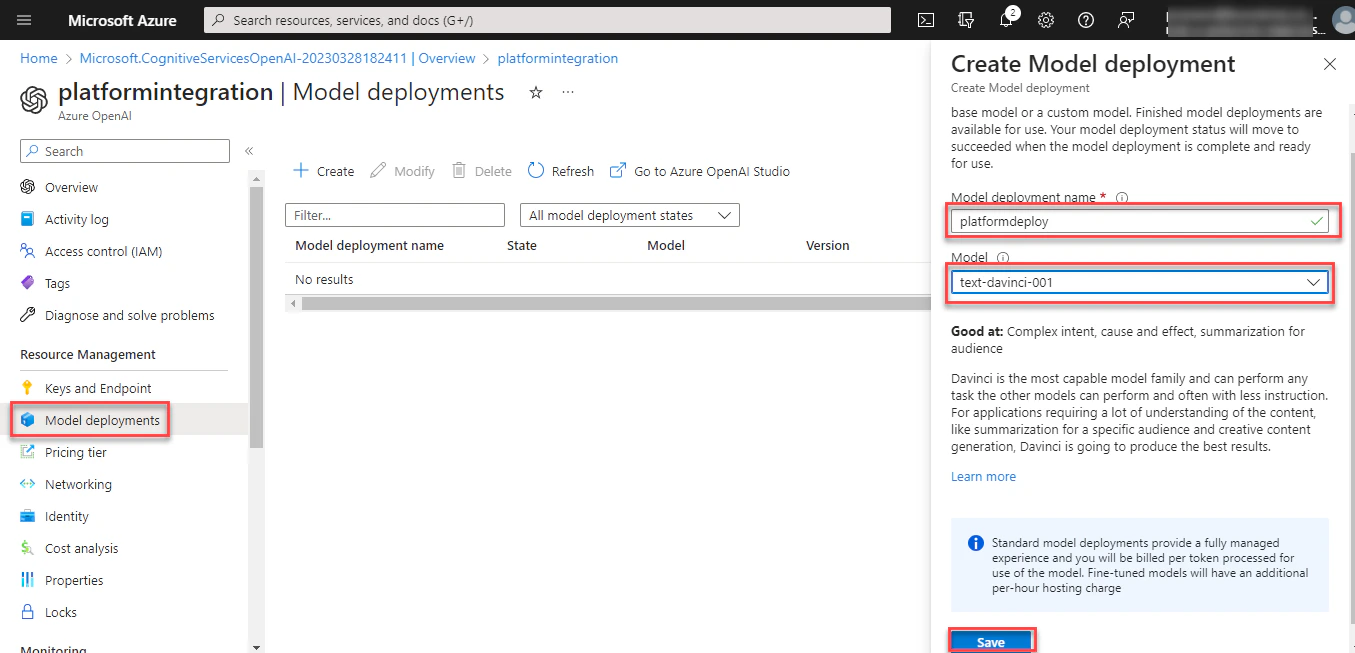The image size is (1355, 653).
Task: Open portal settings gear
Action: pos(1046,20)
